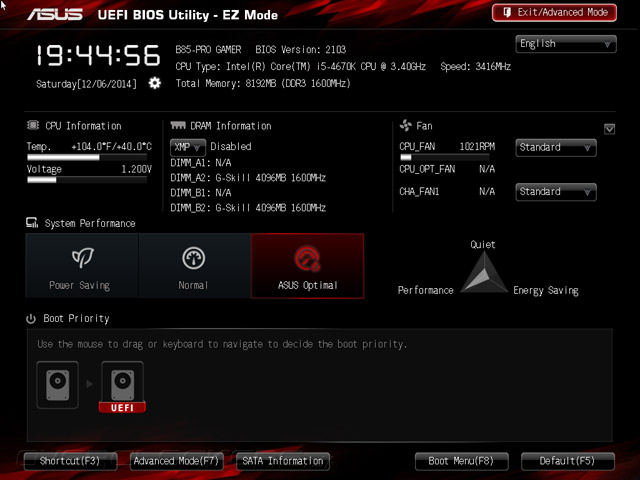Click the CPU temperature bar
640x480 pixels.
[x=87, y=158]
